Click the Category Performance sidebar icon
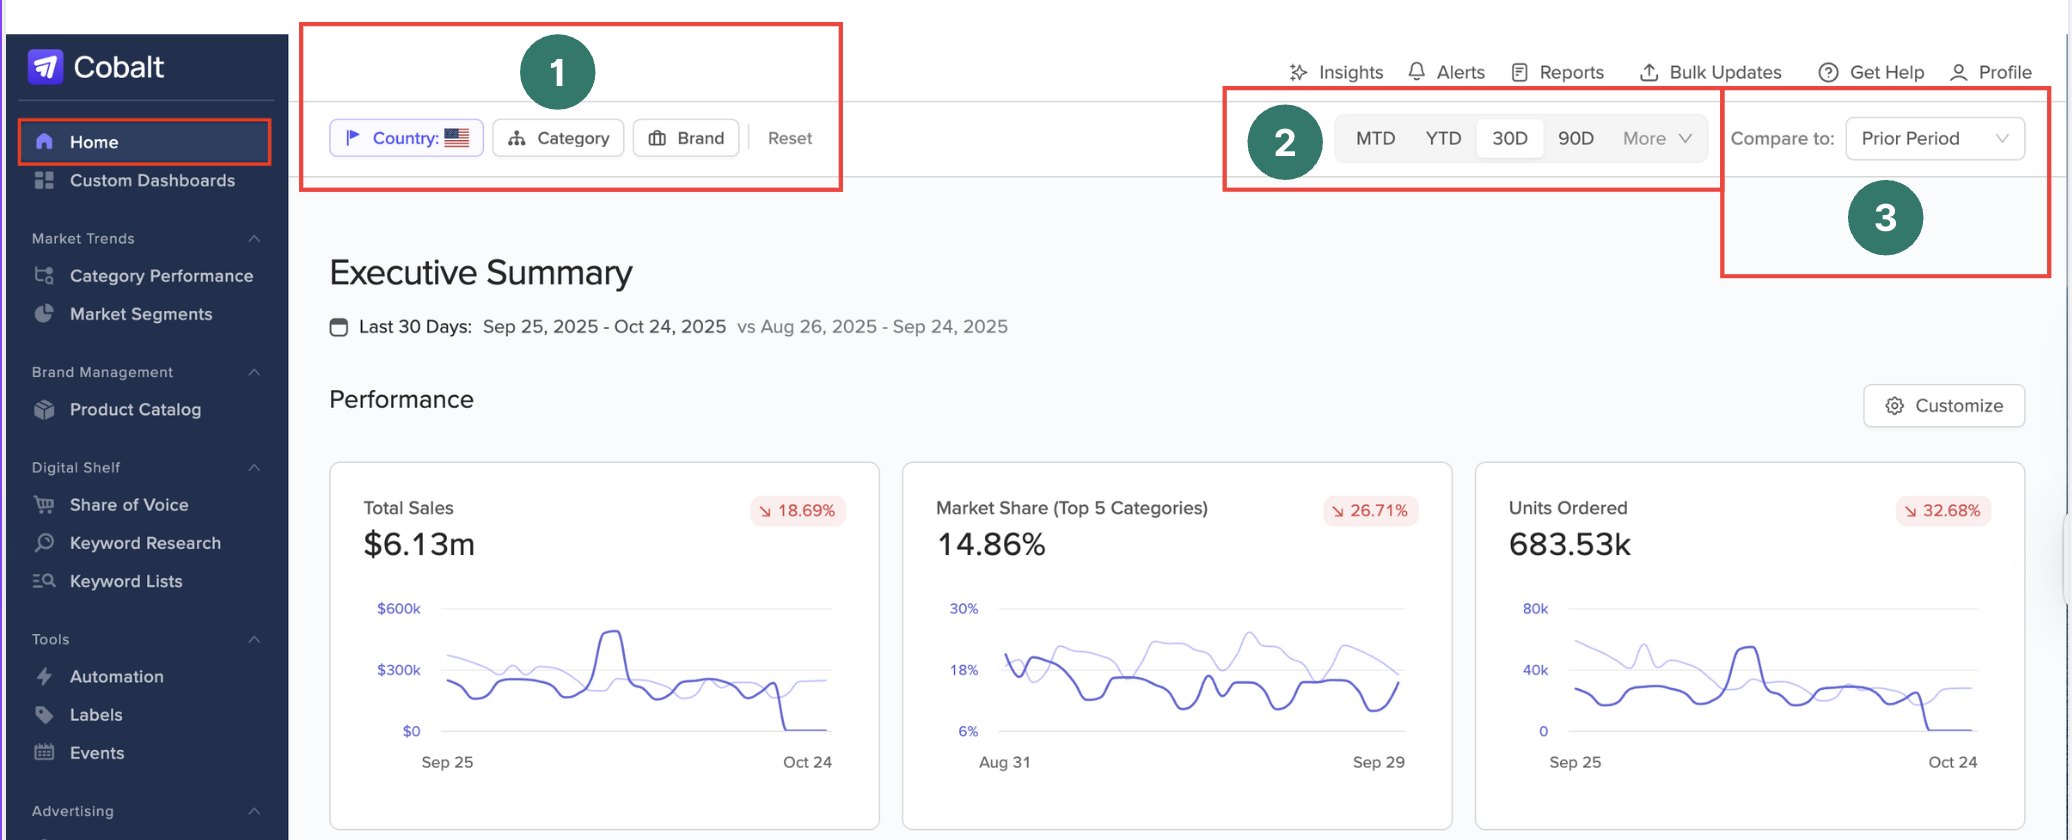Image resolution: width=2072 pixels, height=840 pixels. (44, 276)
